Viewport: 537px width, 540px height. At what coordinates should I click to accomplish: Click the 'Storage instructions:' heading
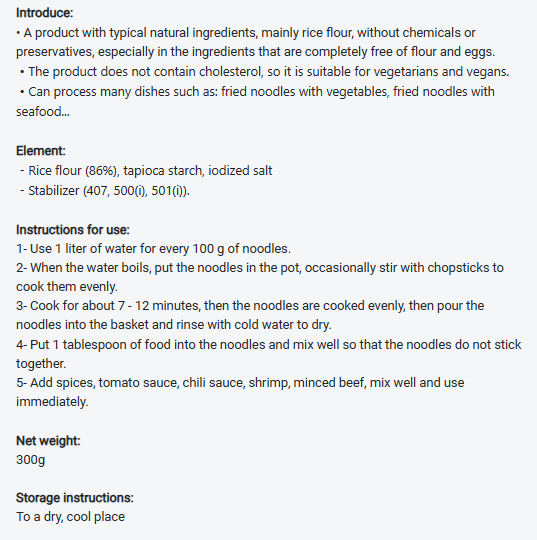[74, 498]
